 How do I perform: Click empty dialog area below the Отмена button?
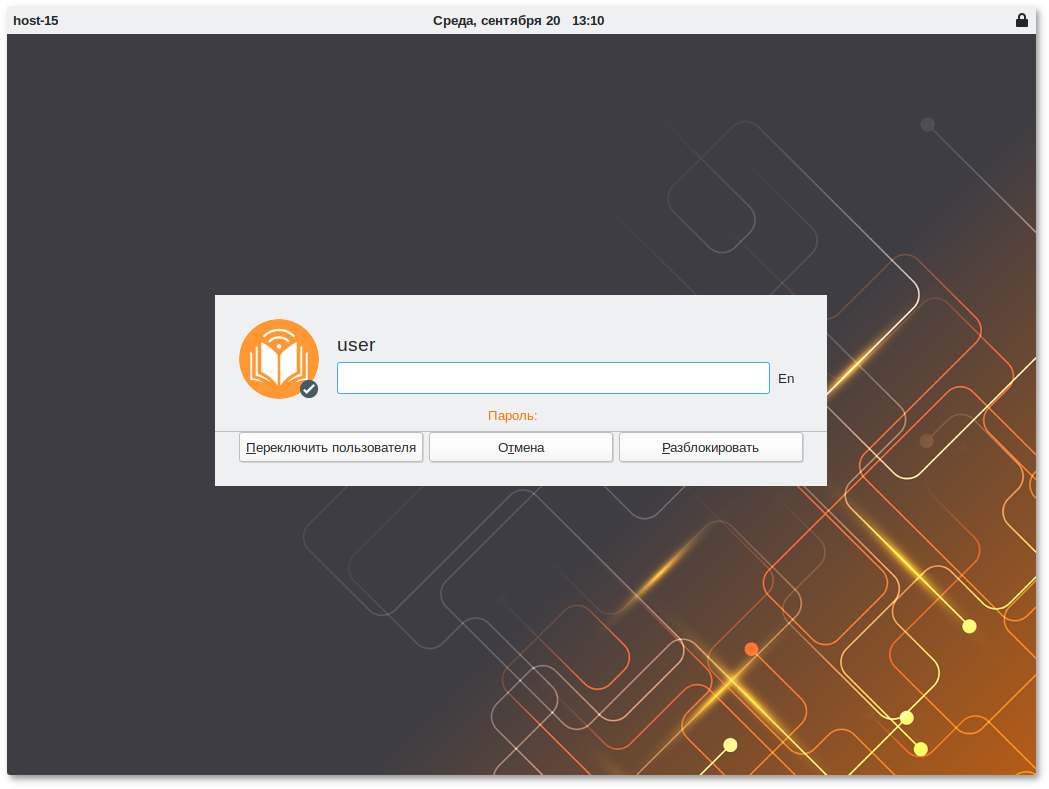(x=520, y=475)
